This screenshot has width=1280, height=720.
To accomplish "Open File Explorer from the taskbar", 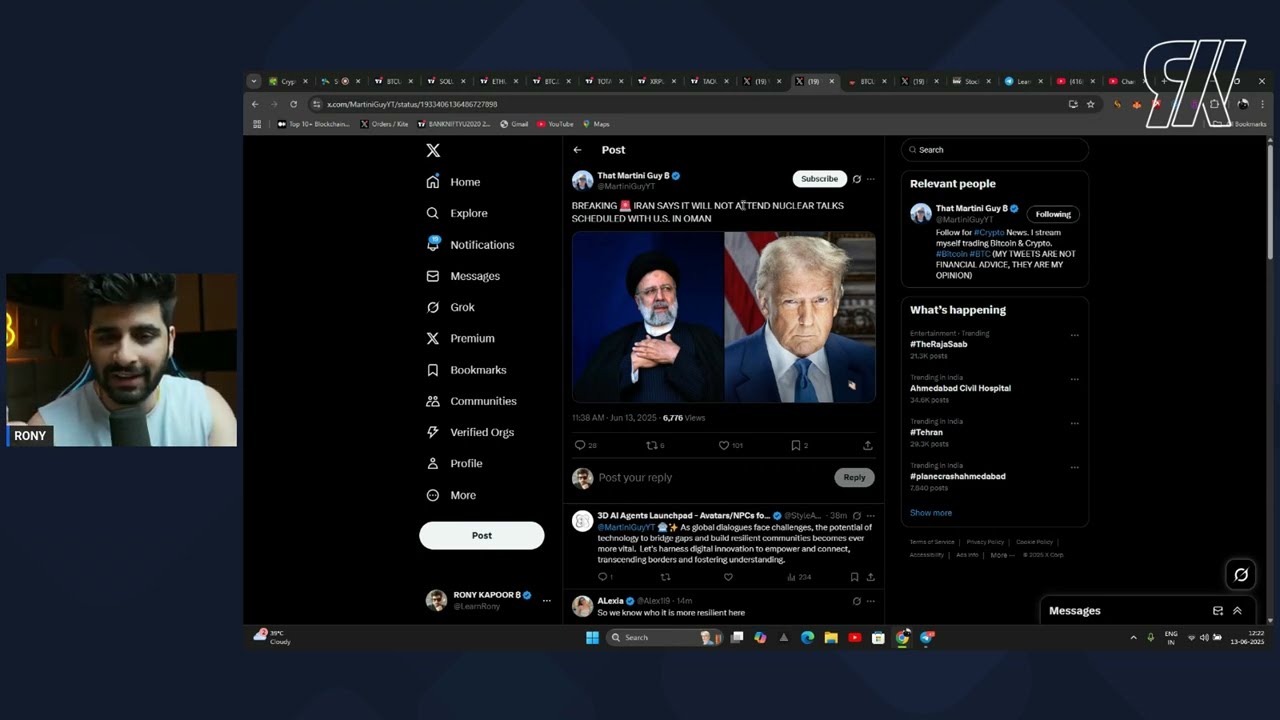I will coord(831,638).
